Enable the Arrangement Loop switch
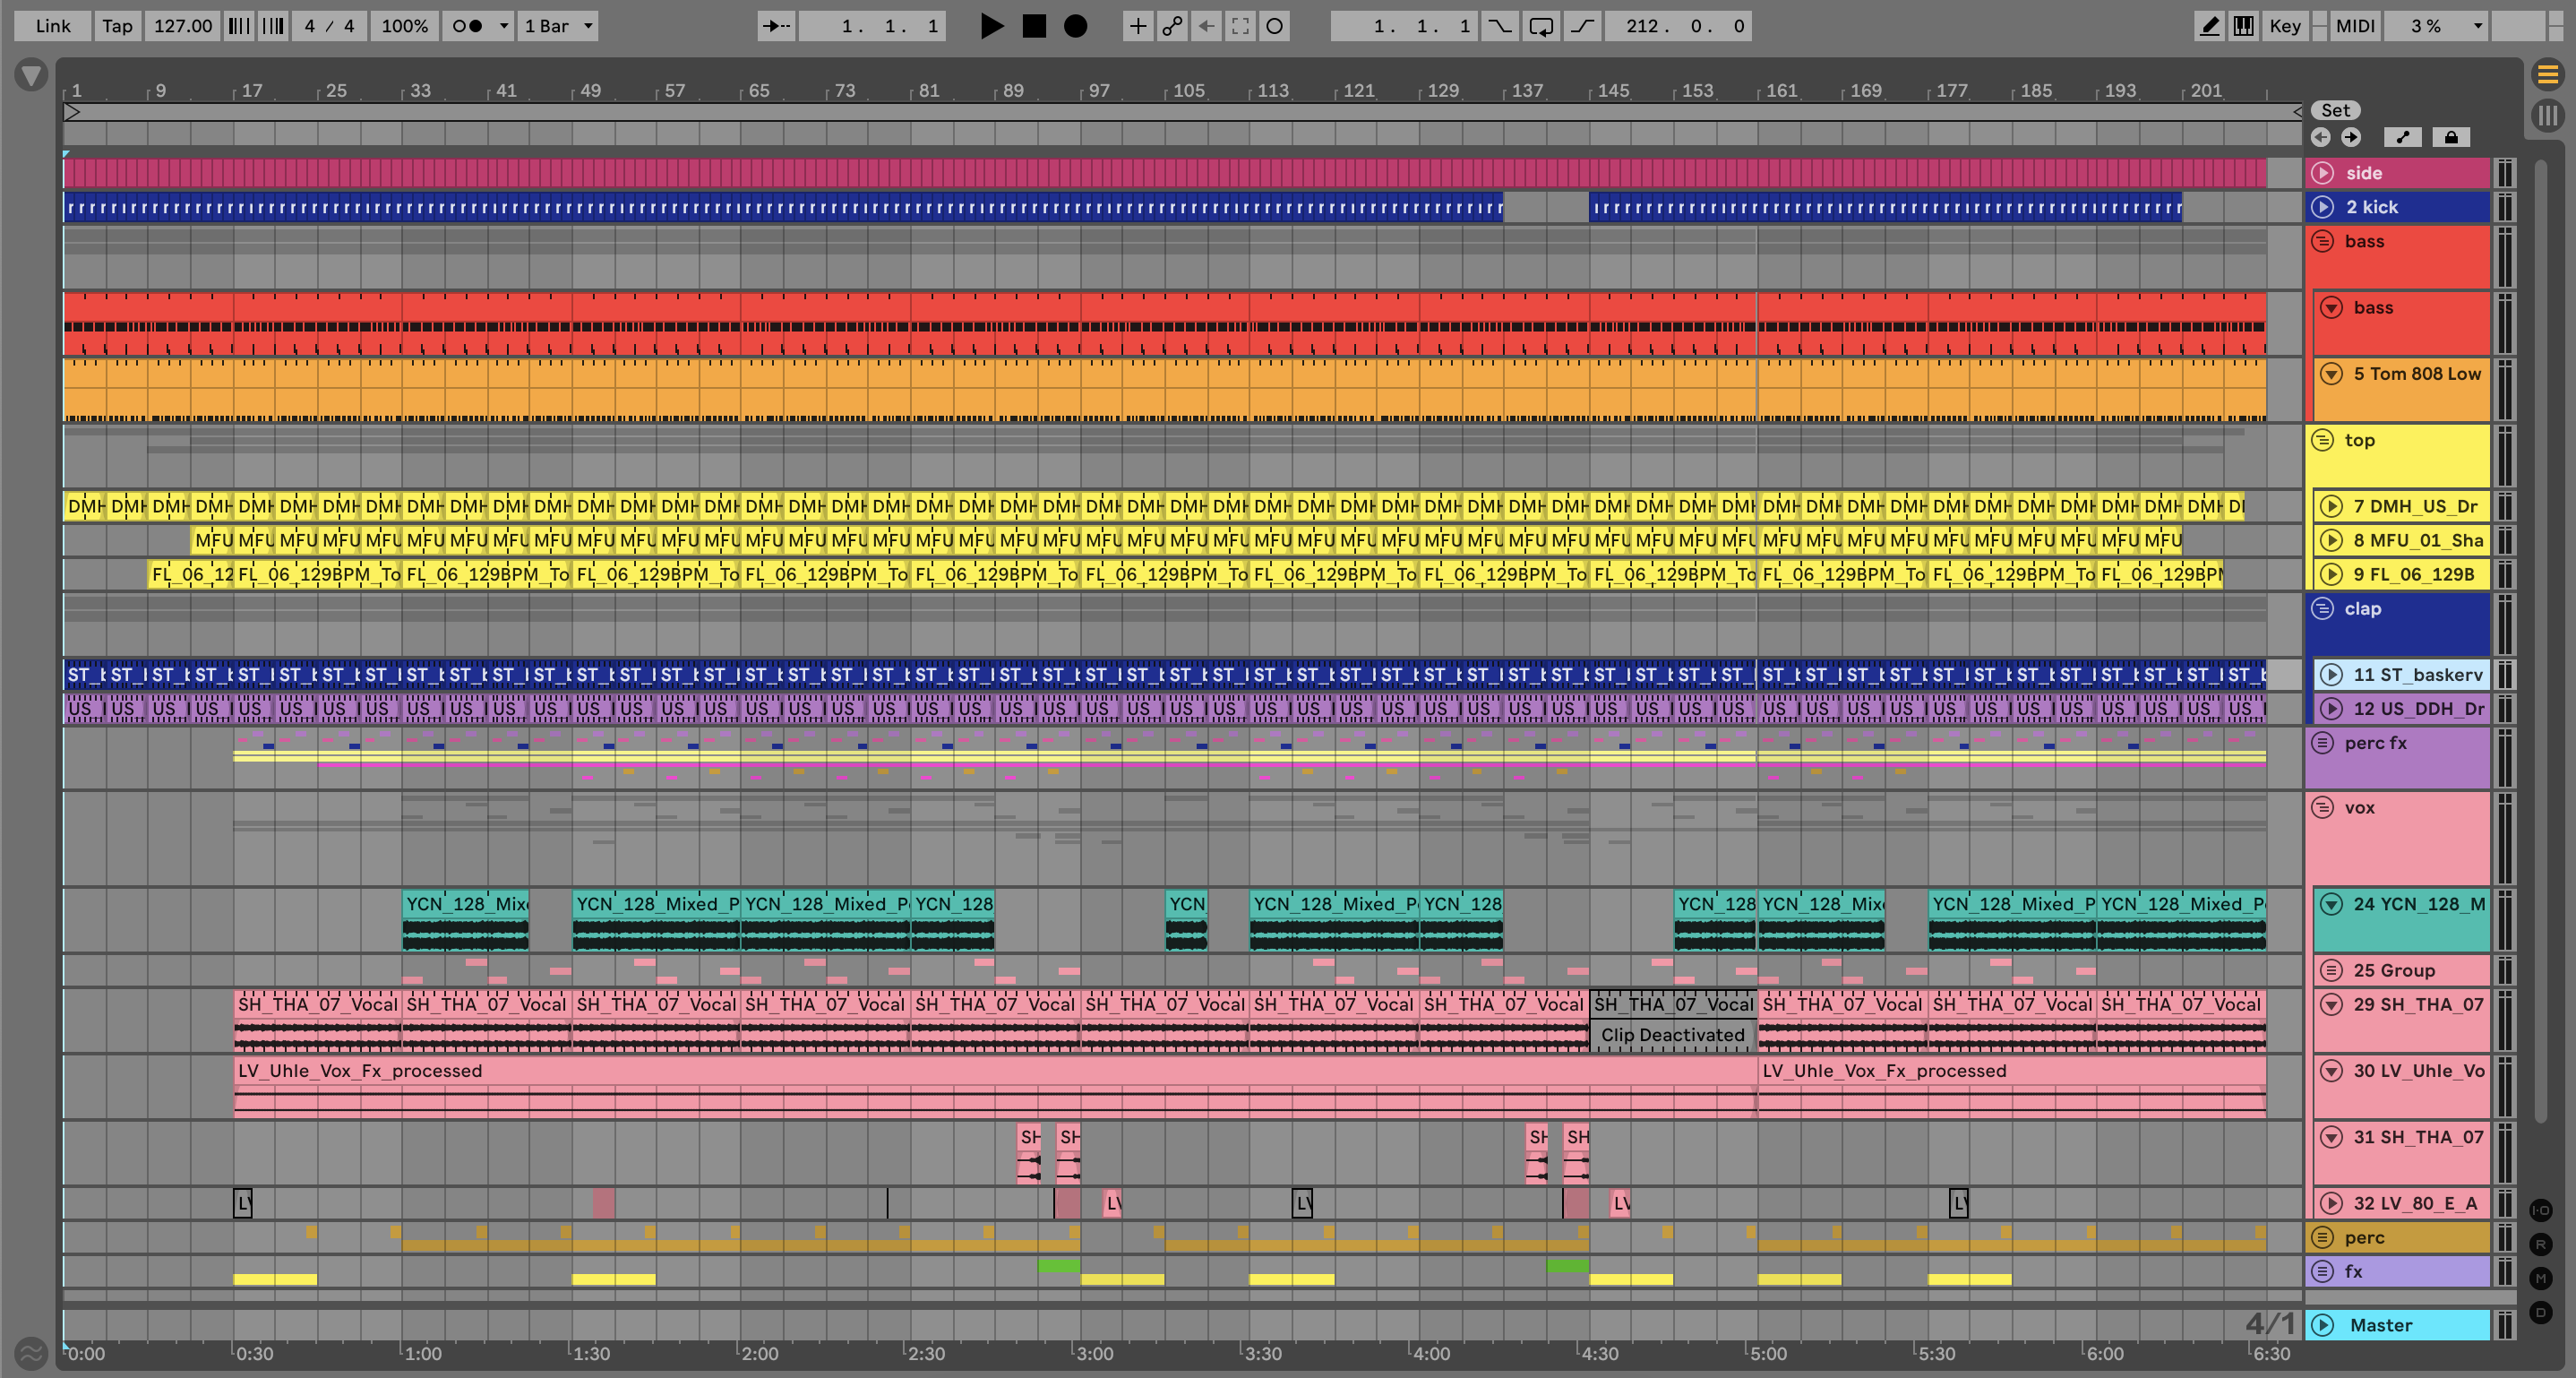This screenshot has height=1378, width=2576. [1541, 26]
